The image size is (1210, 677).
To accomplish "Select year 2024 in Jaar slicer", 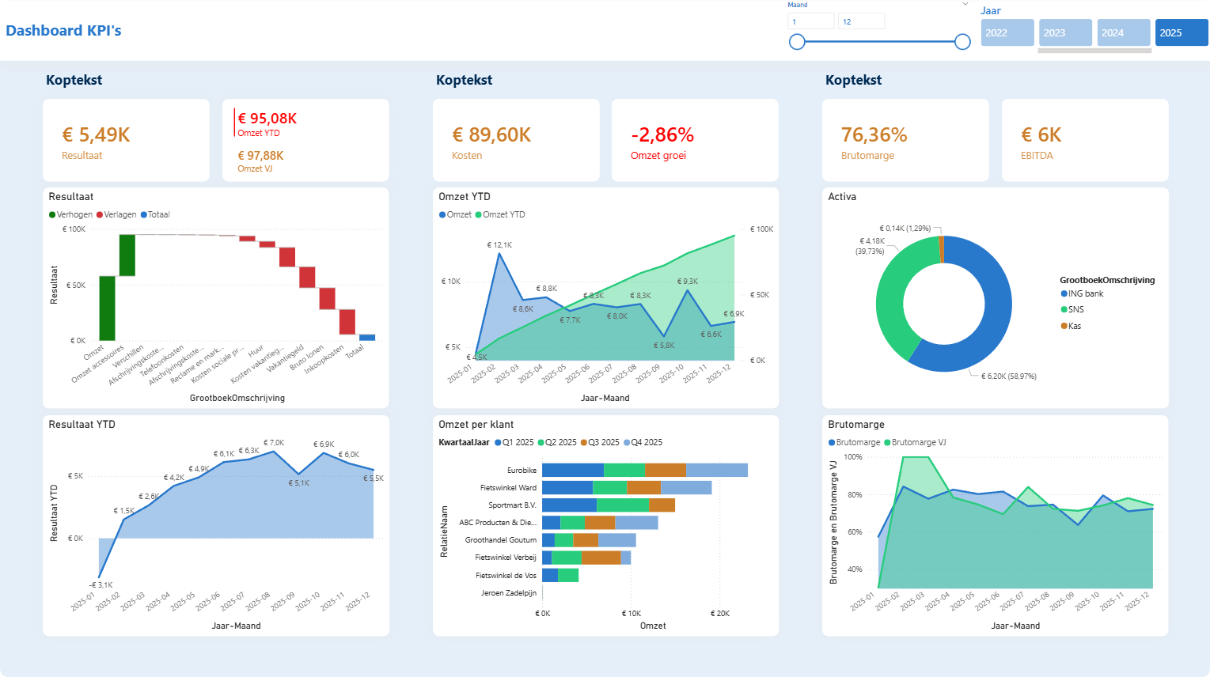I will click(1123, 33).
